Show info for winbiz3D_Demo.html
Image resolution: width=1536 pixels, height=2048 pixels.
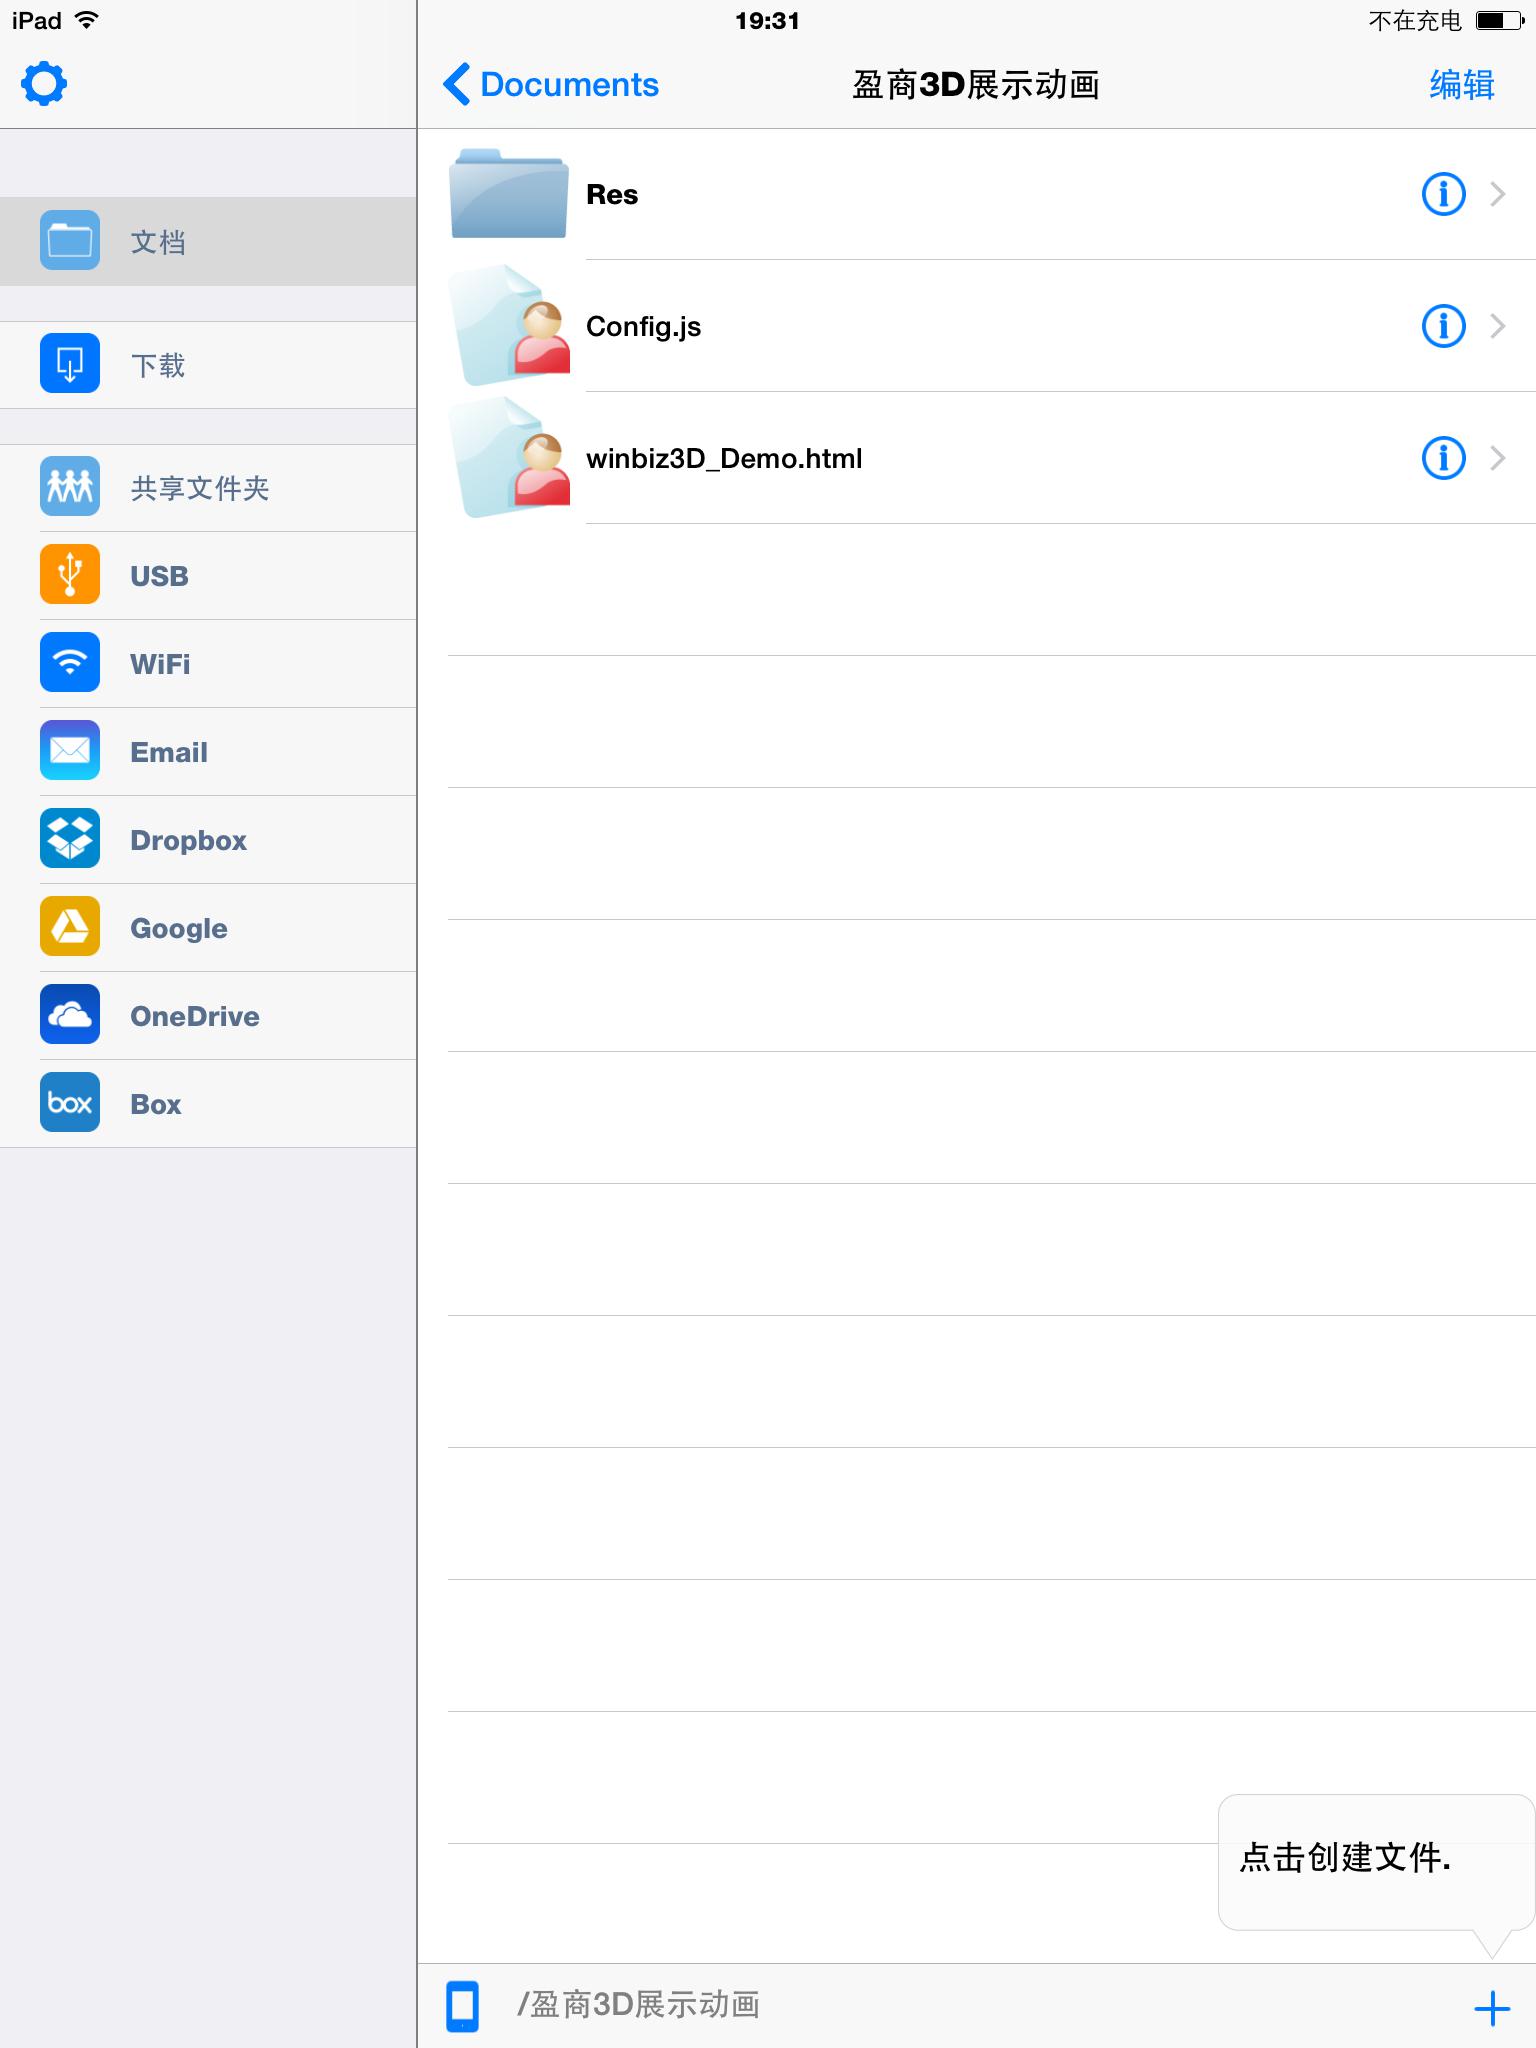[1443, 458]
